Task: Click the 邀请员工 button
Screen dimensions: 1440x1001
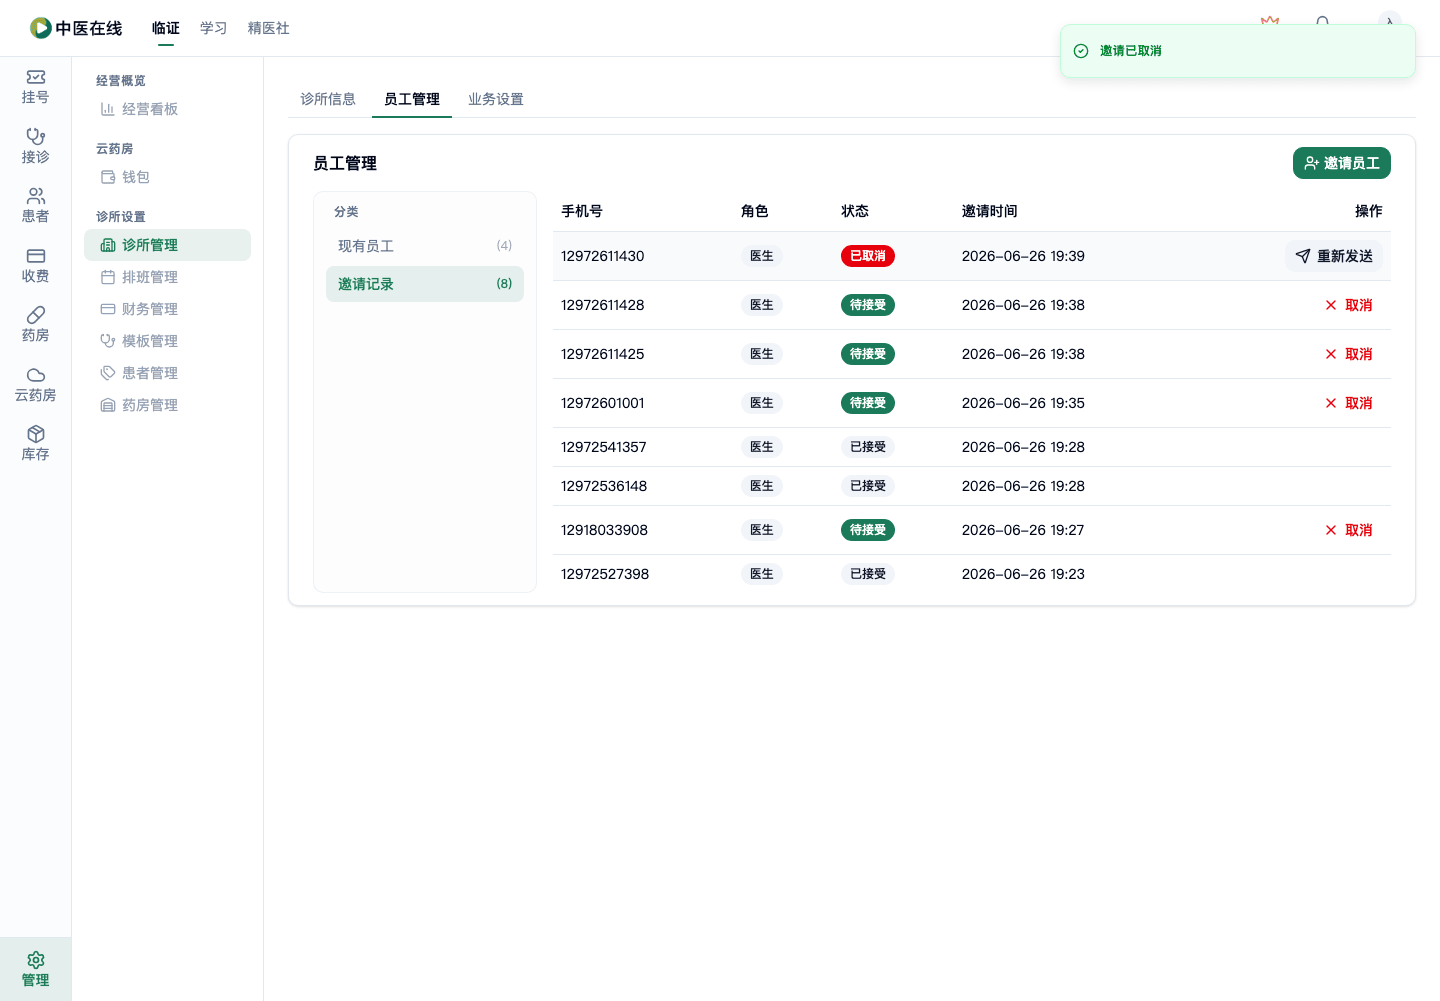Action: pyautogui.click(x=1342, y=163)
